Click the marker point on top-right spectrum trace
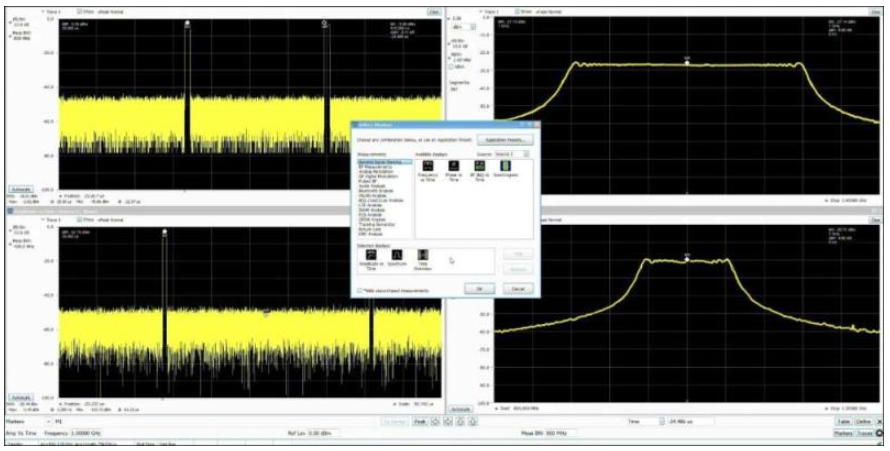The width and height of the screenshot is (890, 451). [x=687, y=62]
